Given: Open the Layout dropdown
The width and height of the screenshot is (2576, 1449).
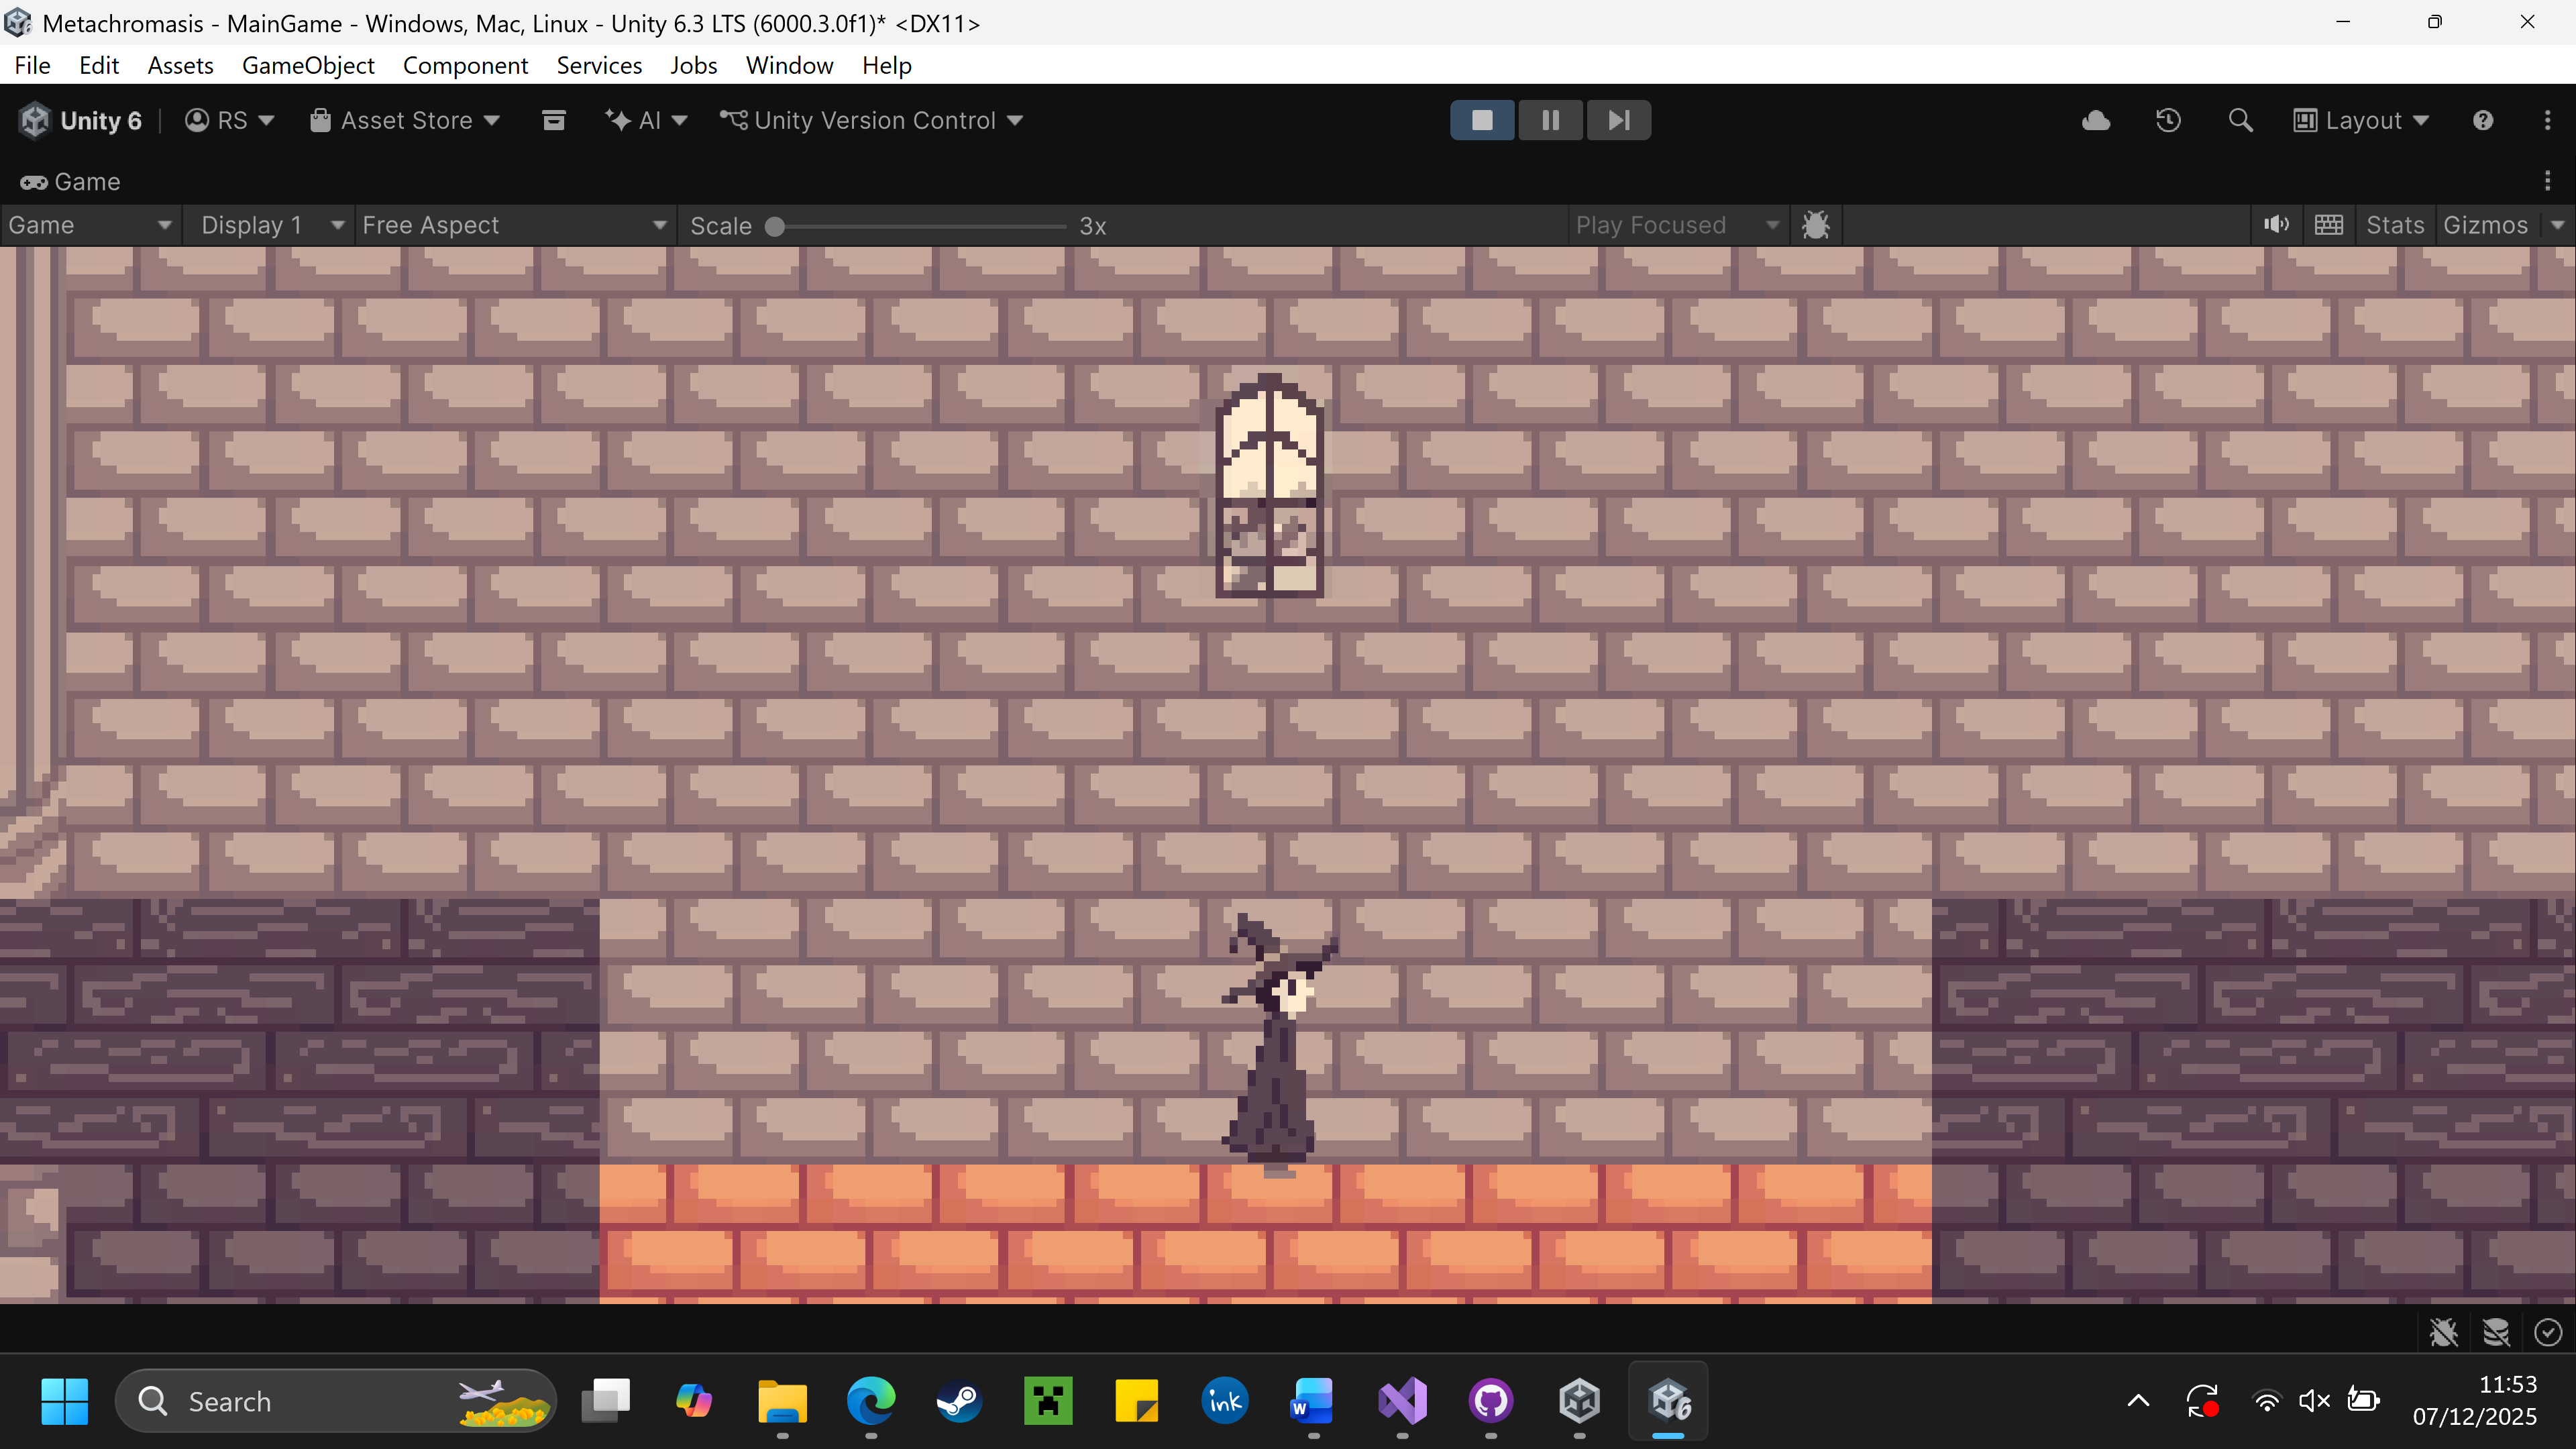Looking at the screenshot, I should tap(2361, 120).
